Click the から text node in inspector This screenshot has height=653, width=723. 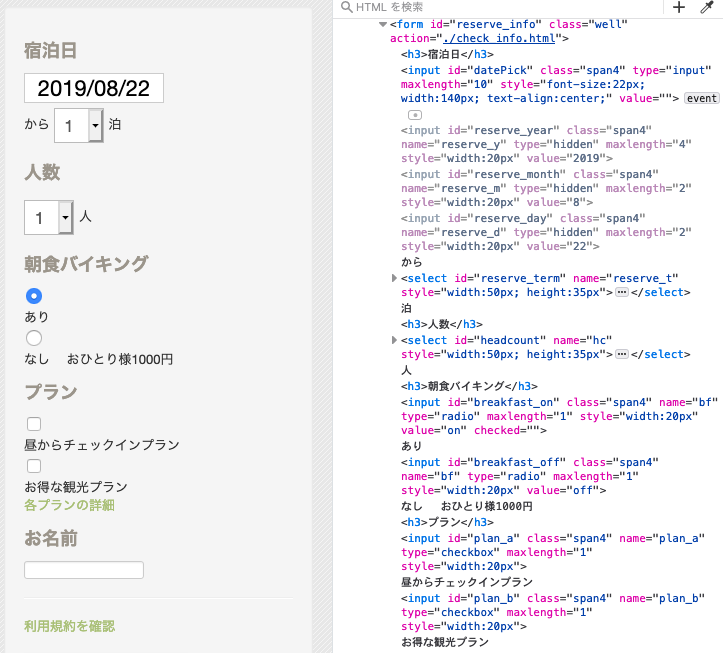point(412,262)
